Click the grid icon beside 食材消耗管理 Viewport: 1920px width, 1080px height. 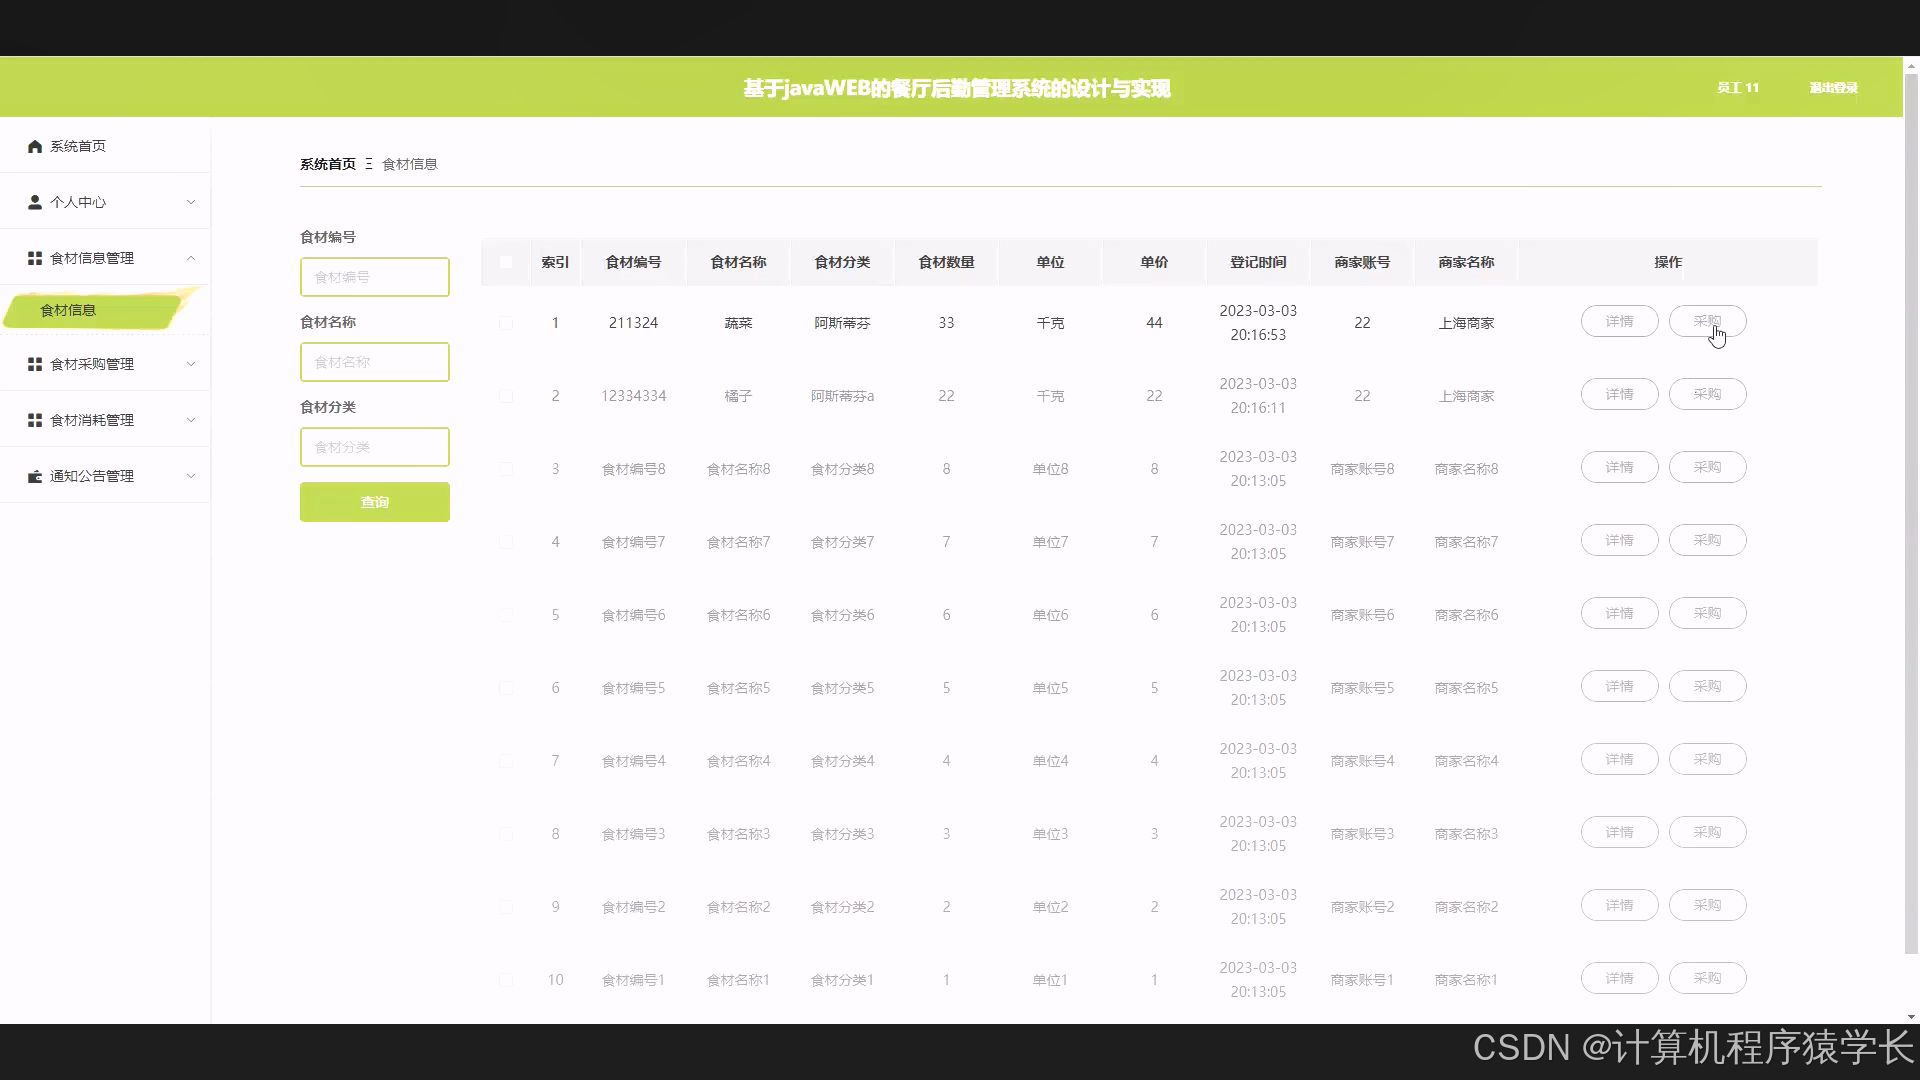coord(35,420)
